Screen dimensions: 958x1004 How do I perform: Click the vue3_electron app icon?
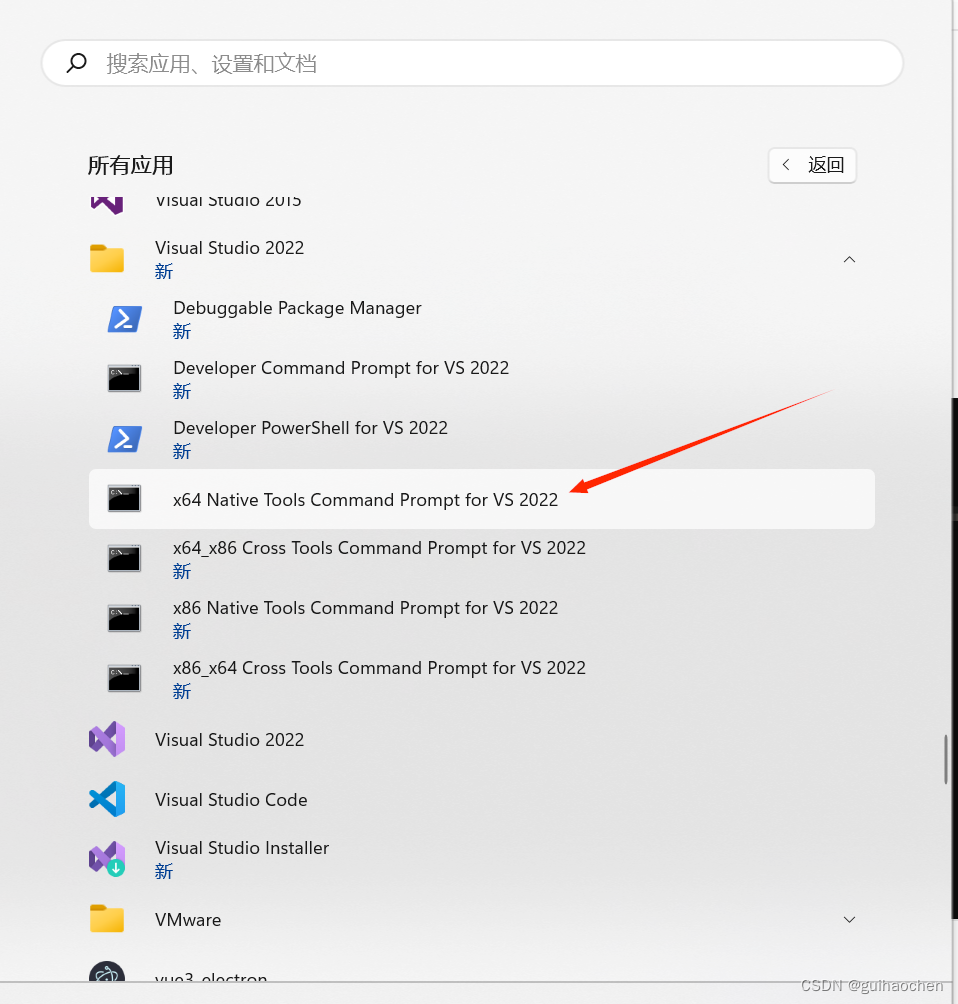(x=107, y=972)
